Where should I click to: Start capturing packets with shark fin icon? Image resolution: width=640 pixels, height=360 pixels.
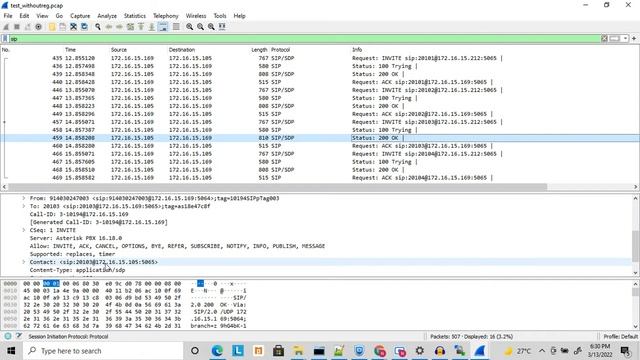tap(6, 27)
